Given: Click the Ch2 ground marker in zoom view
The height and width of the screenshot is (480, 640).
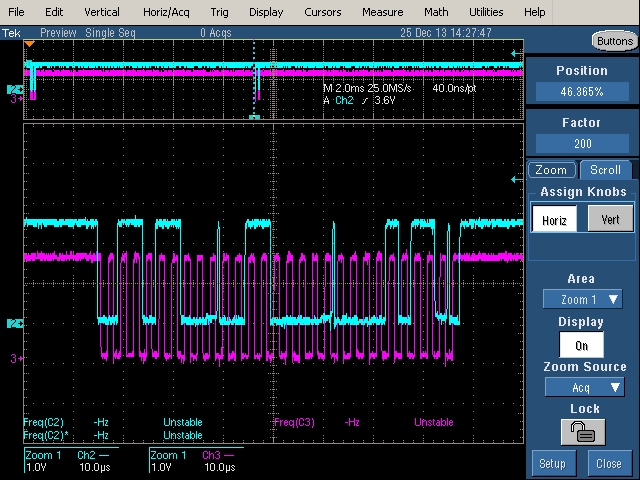Looking at the screenshot, I should tap(16, 324).
